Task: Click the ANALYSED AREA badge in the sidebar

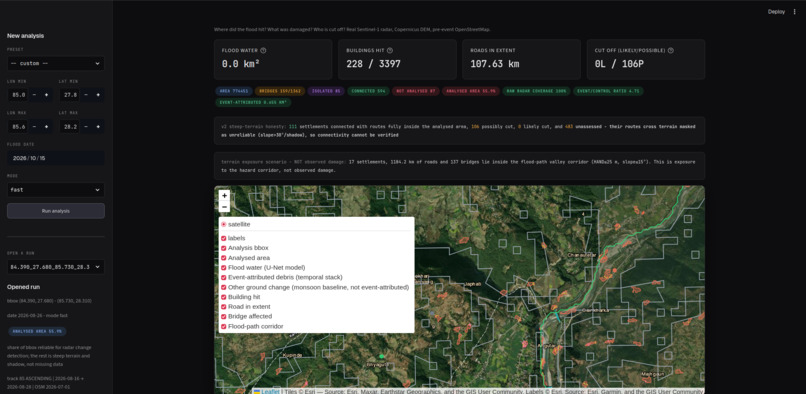Action: pyautogui.click(x=37, y=331)
